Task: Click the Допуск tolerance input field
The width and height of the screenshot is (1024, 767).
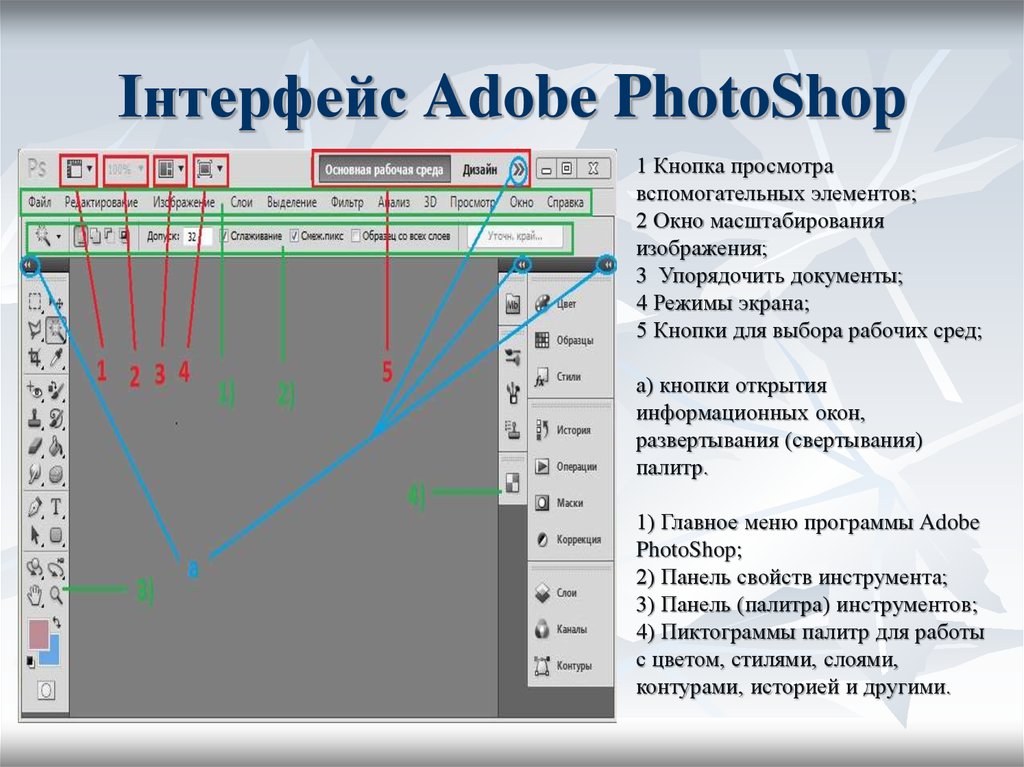Action: [x=197, y=236]
